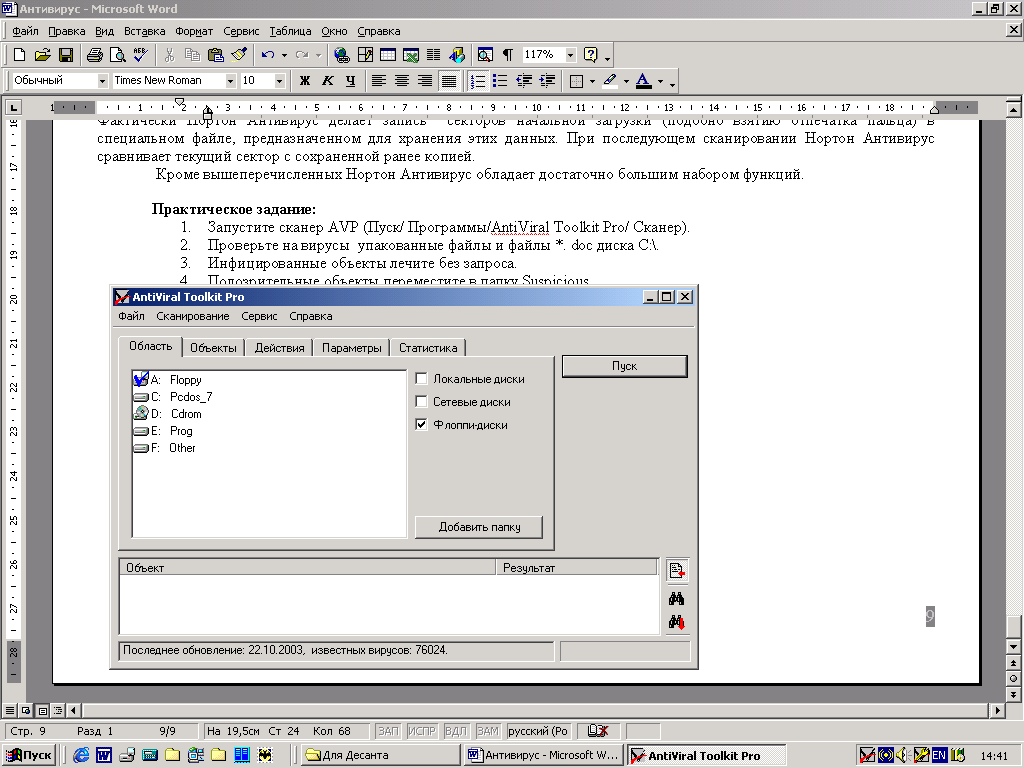Click the highlight color marker icon
This screenshot has width=1024, height=768.
pyautogui.click(x=610, y=80)
